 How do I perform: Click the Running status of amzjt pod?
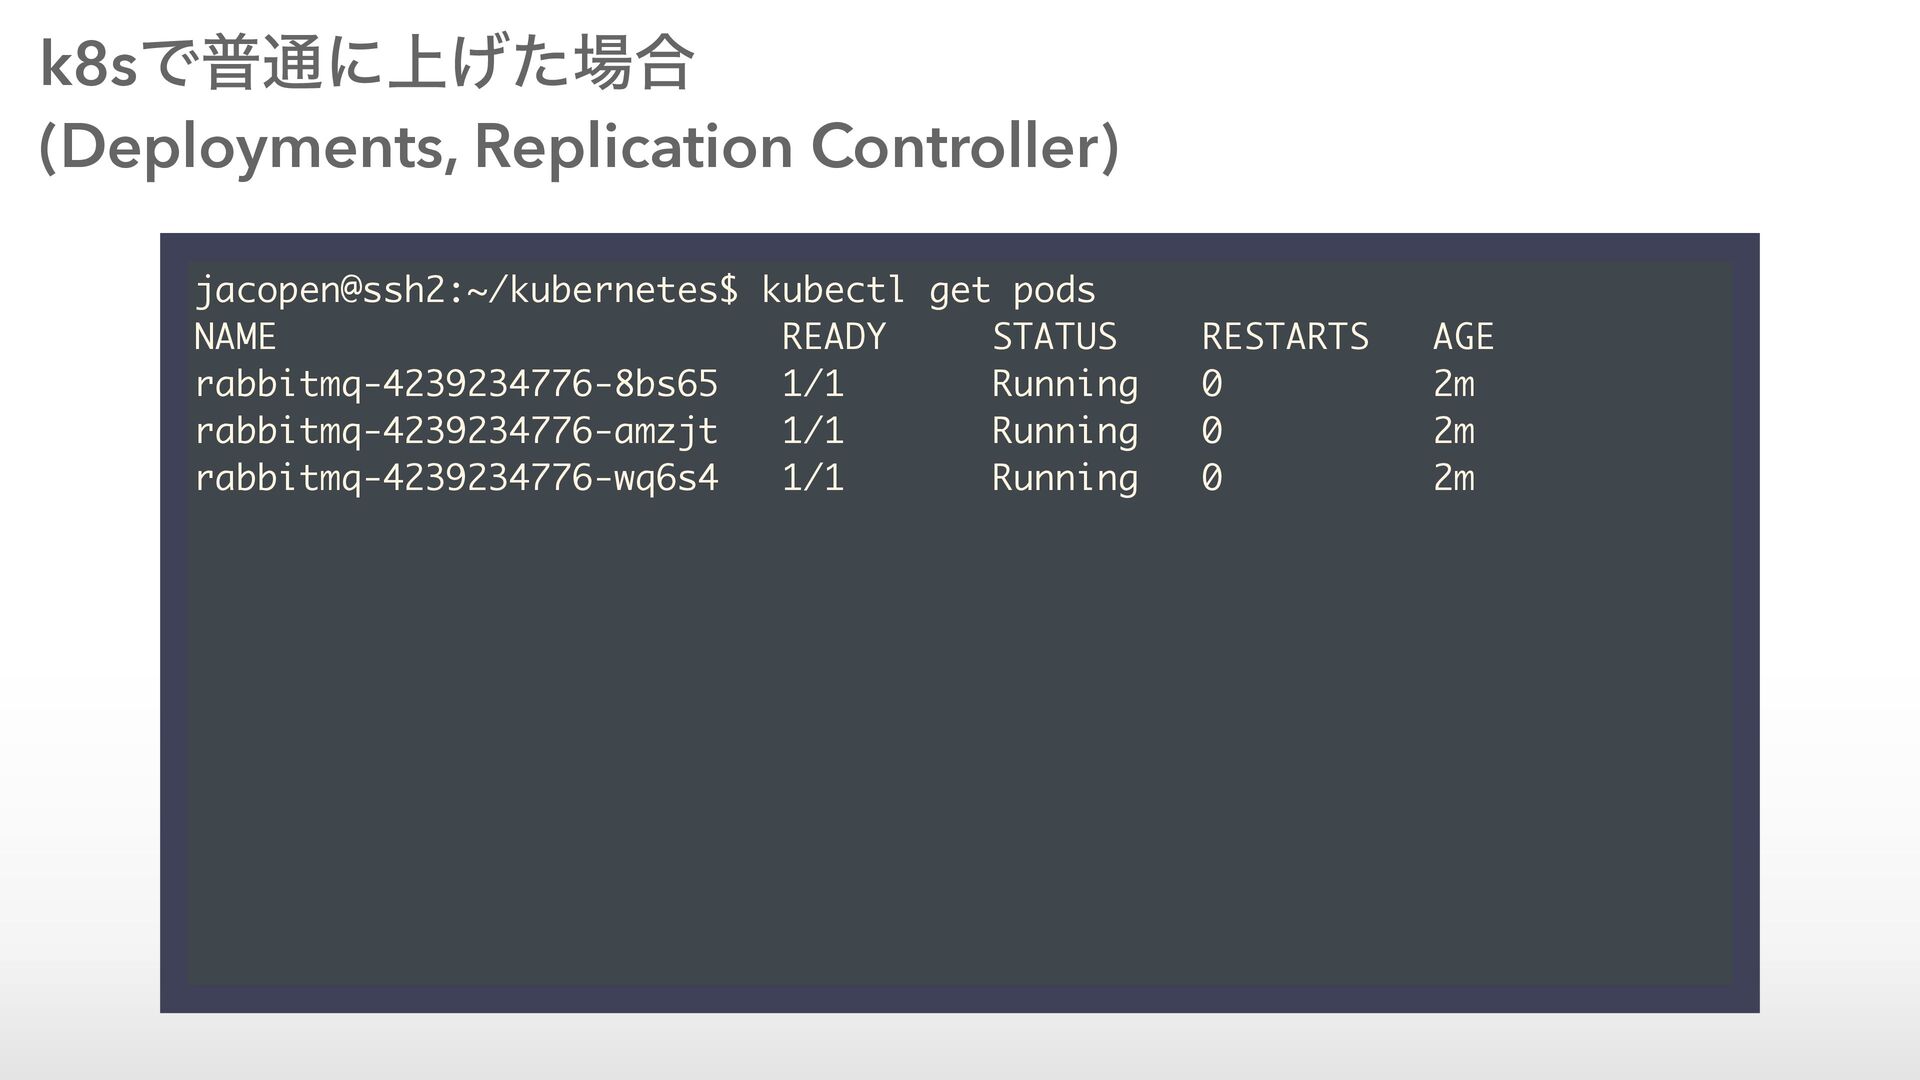tap(1065, 431)
